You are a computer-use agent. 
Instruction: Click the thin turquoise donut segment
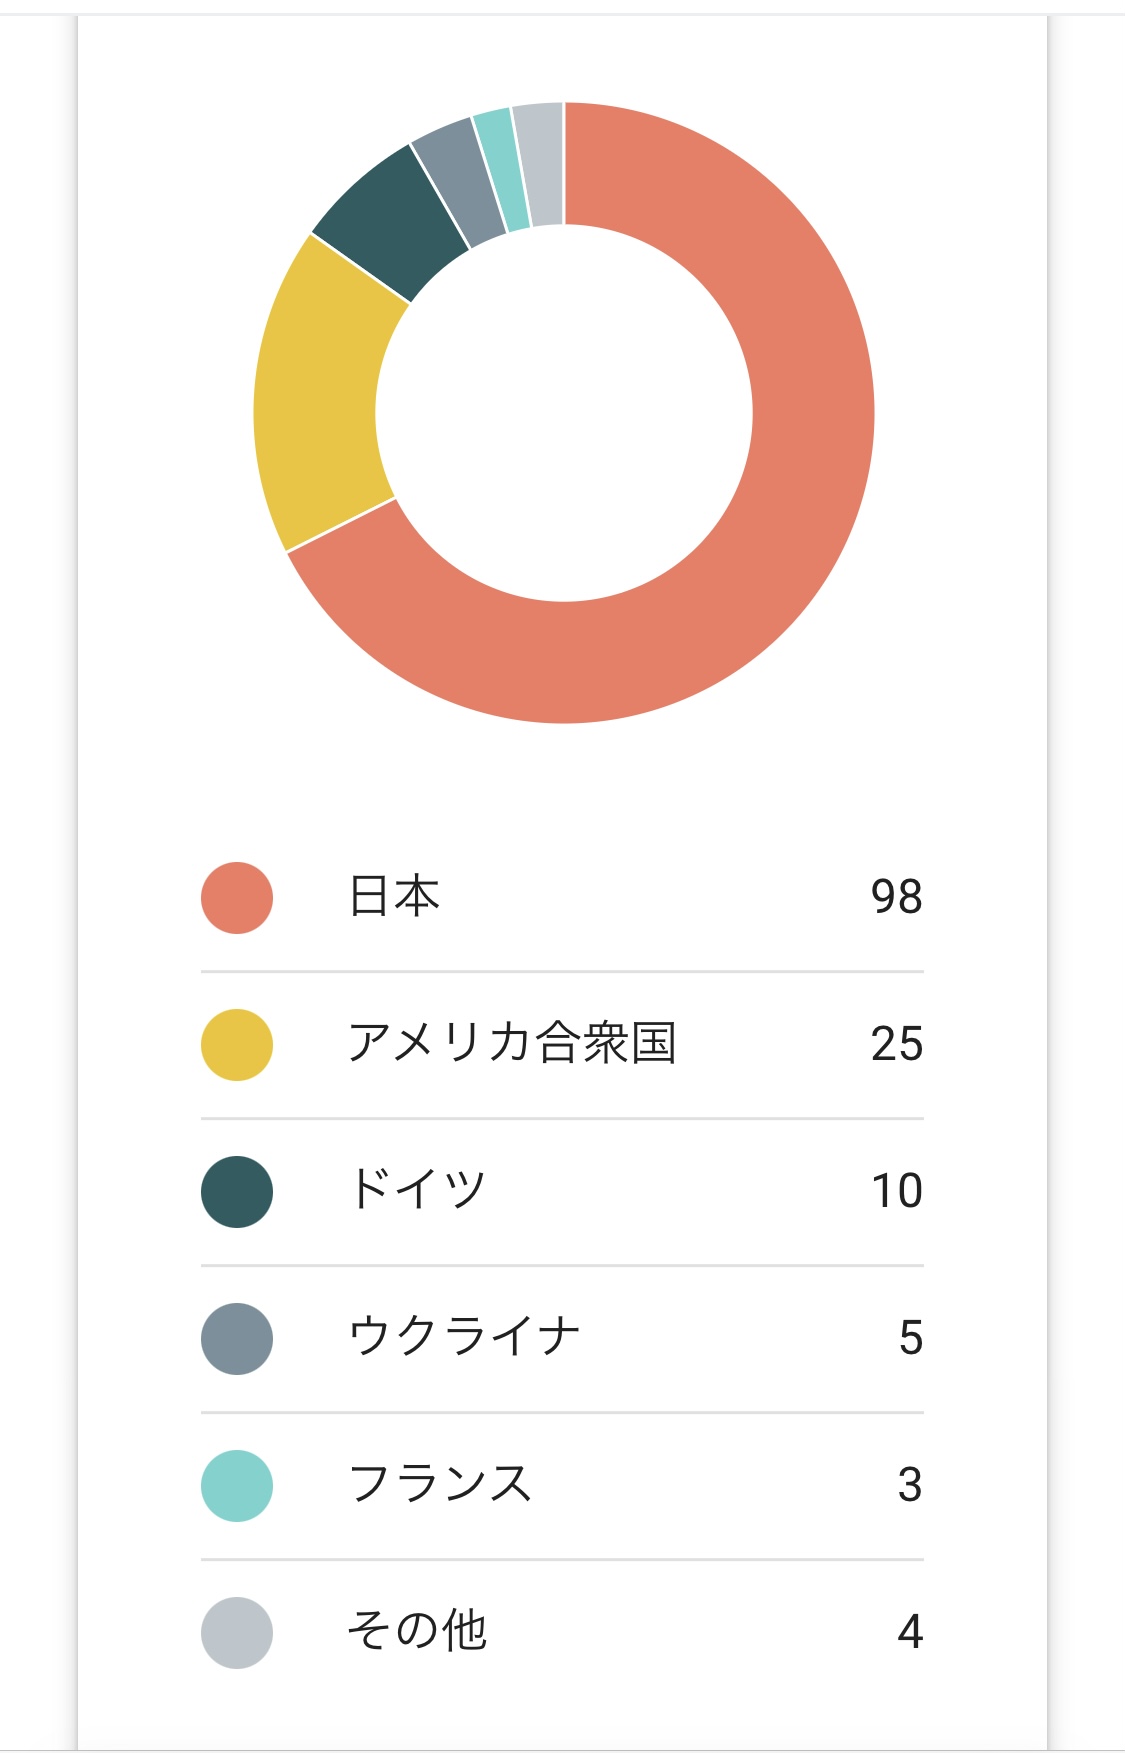(x=502, y=168)
